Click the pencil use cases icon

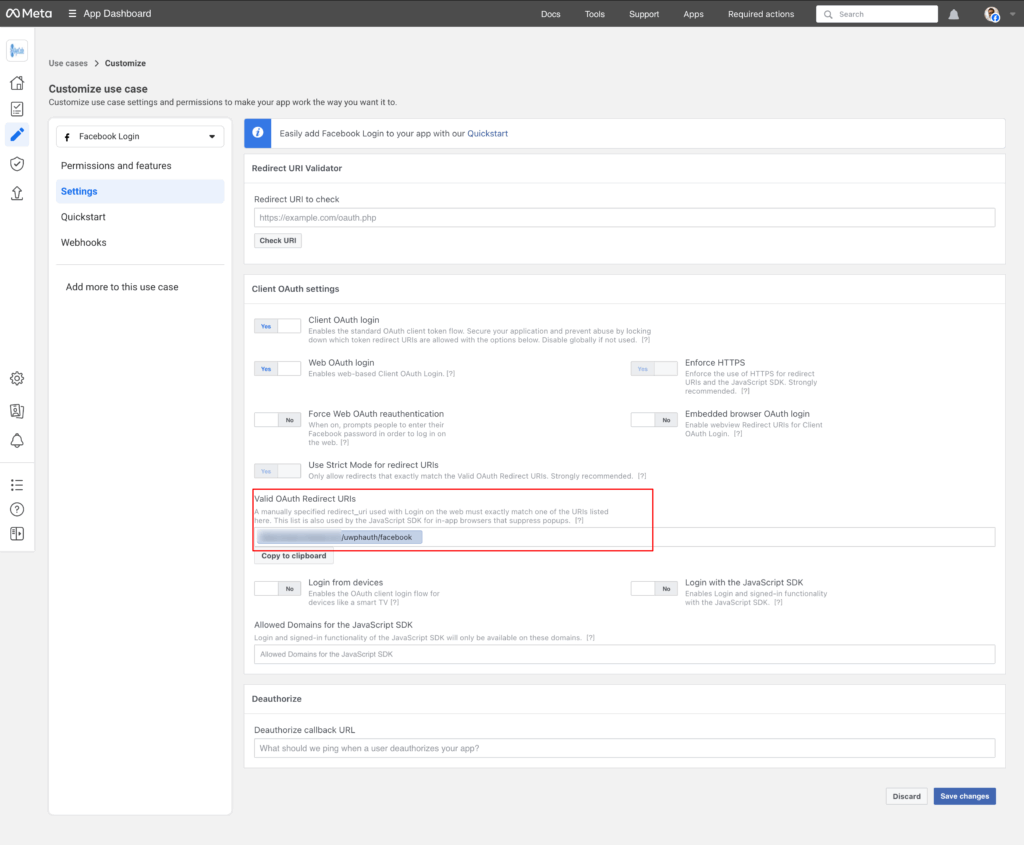pyautogui.click(x=17, y=135)
